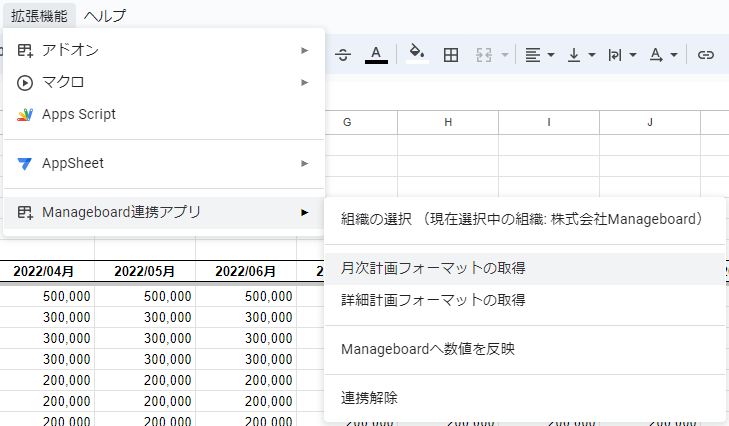Click Manageboardへ数値を反映
The height and width of the screenshot is (426, 729).
click(x=524, y=349)
